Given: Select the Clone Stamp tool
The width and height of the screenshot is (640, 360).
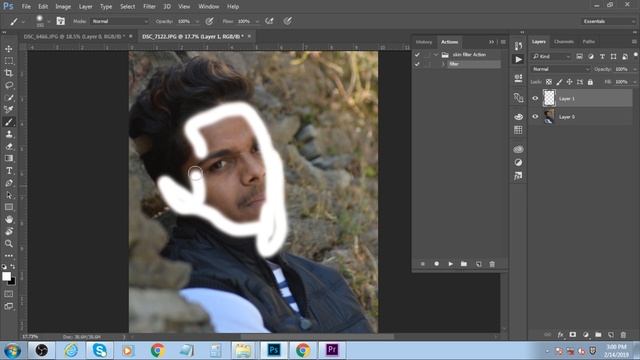Looking at the screenshot, I should point(9,134).
